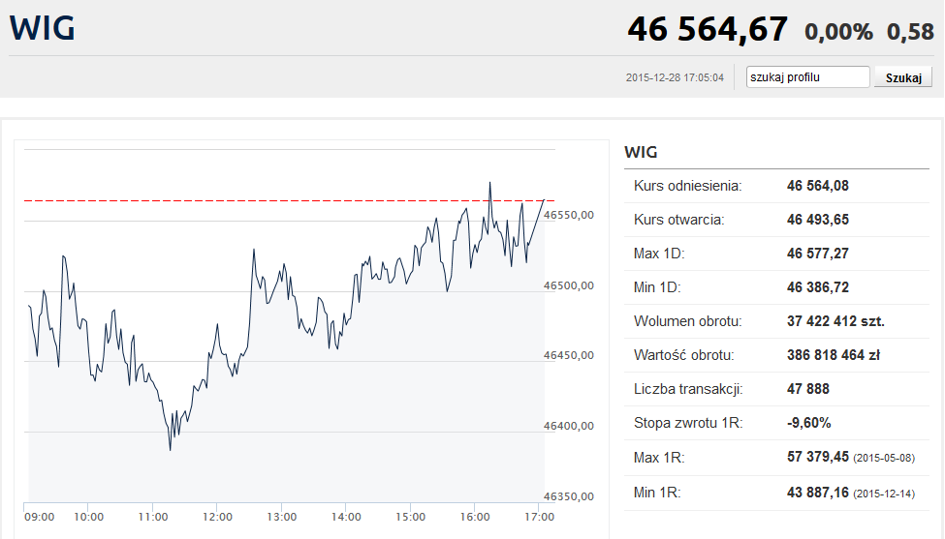Select the opening value 46 493,65
This screenshot has width=945, height=539.
817,219
